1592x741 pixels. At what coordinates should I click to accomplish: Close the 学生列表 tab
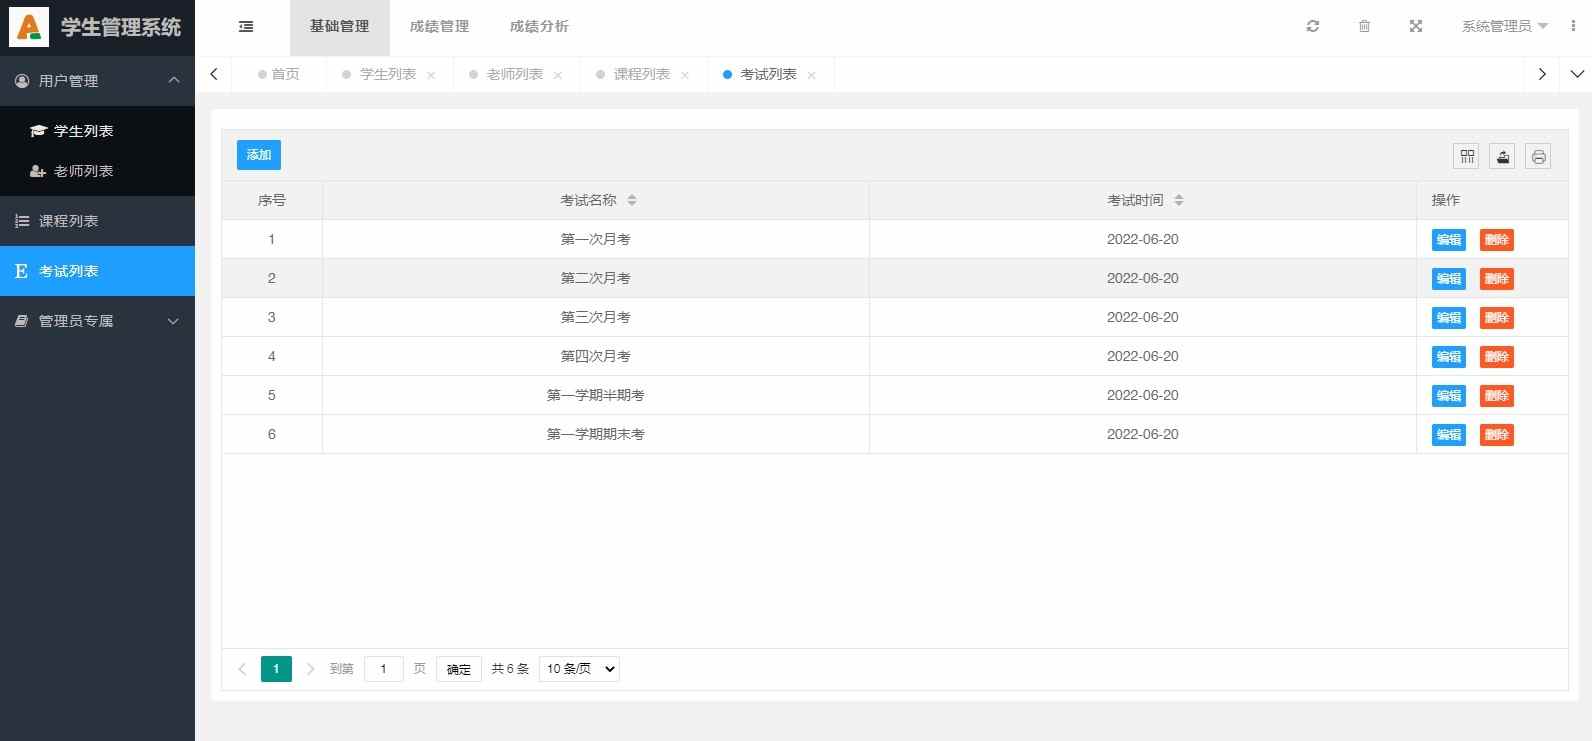431,76
